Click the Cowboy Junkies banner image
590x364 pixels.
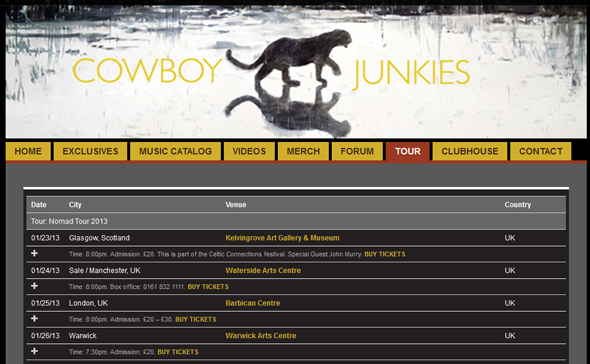coord(296,72)
